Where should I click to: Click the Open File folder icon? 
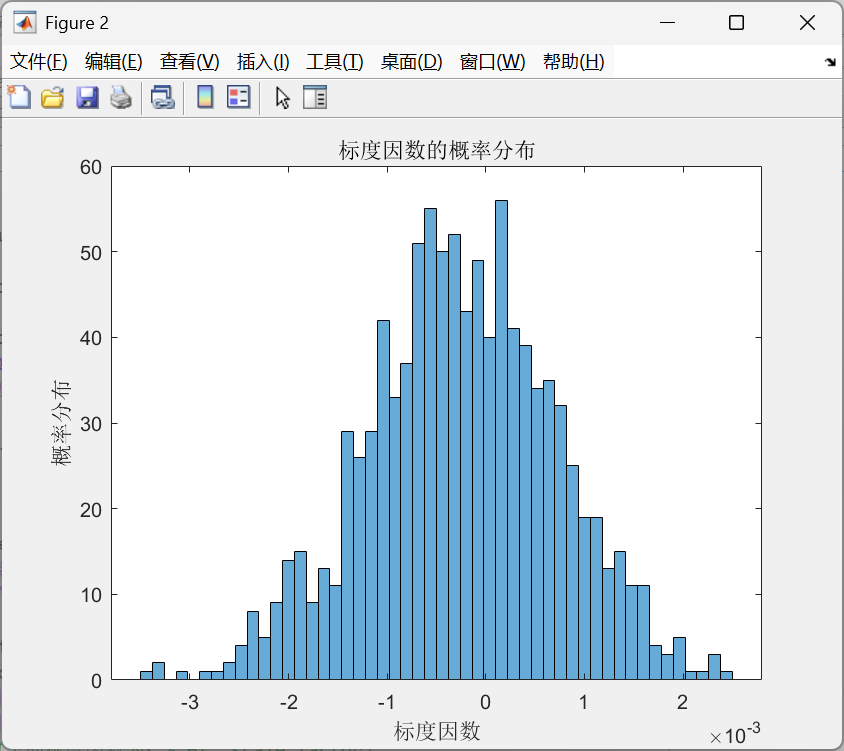tap(53, 97)
